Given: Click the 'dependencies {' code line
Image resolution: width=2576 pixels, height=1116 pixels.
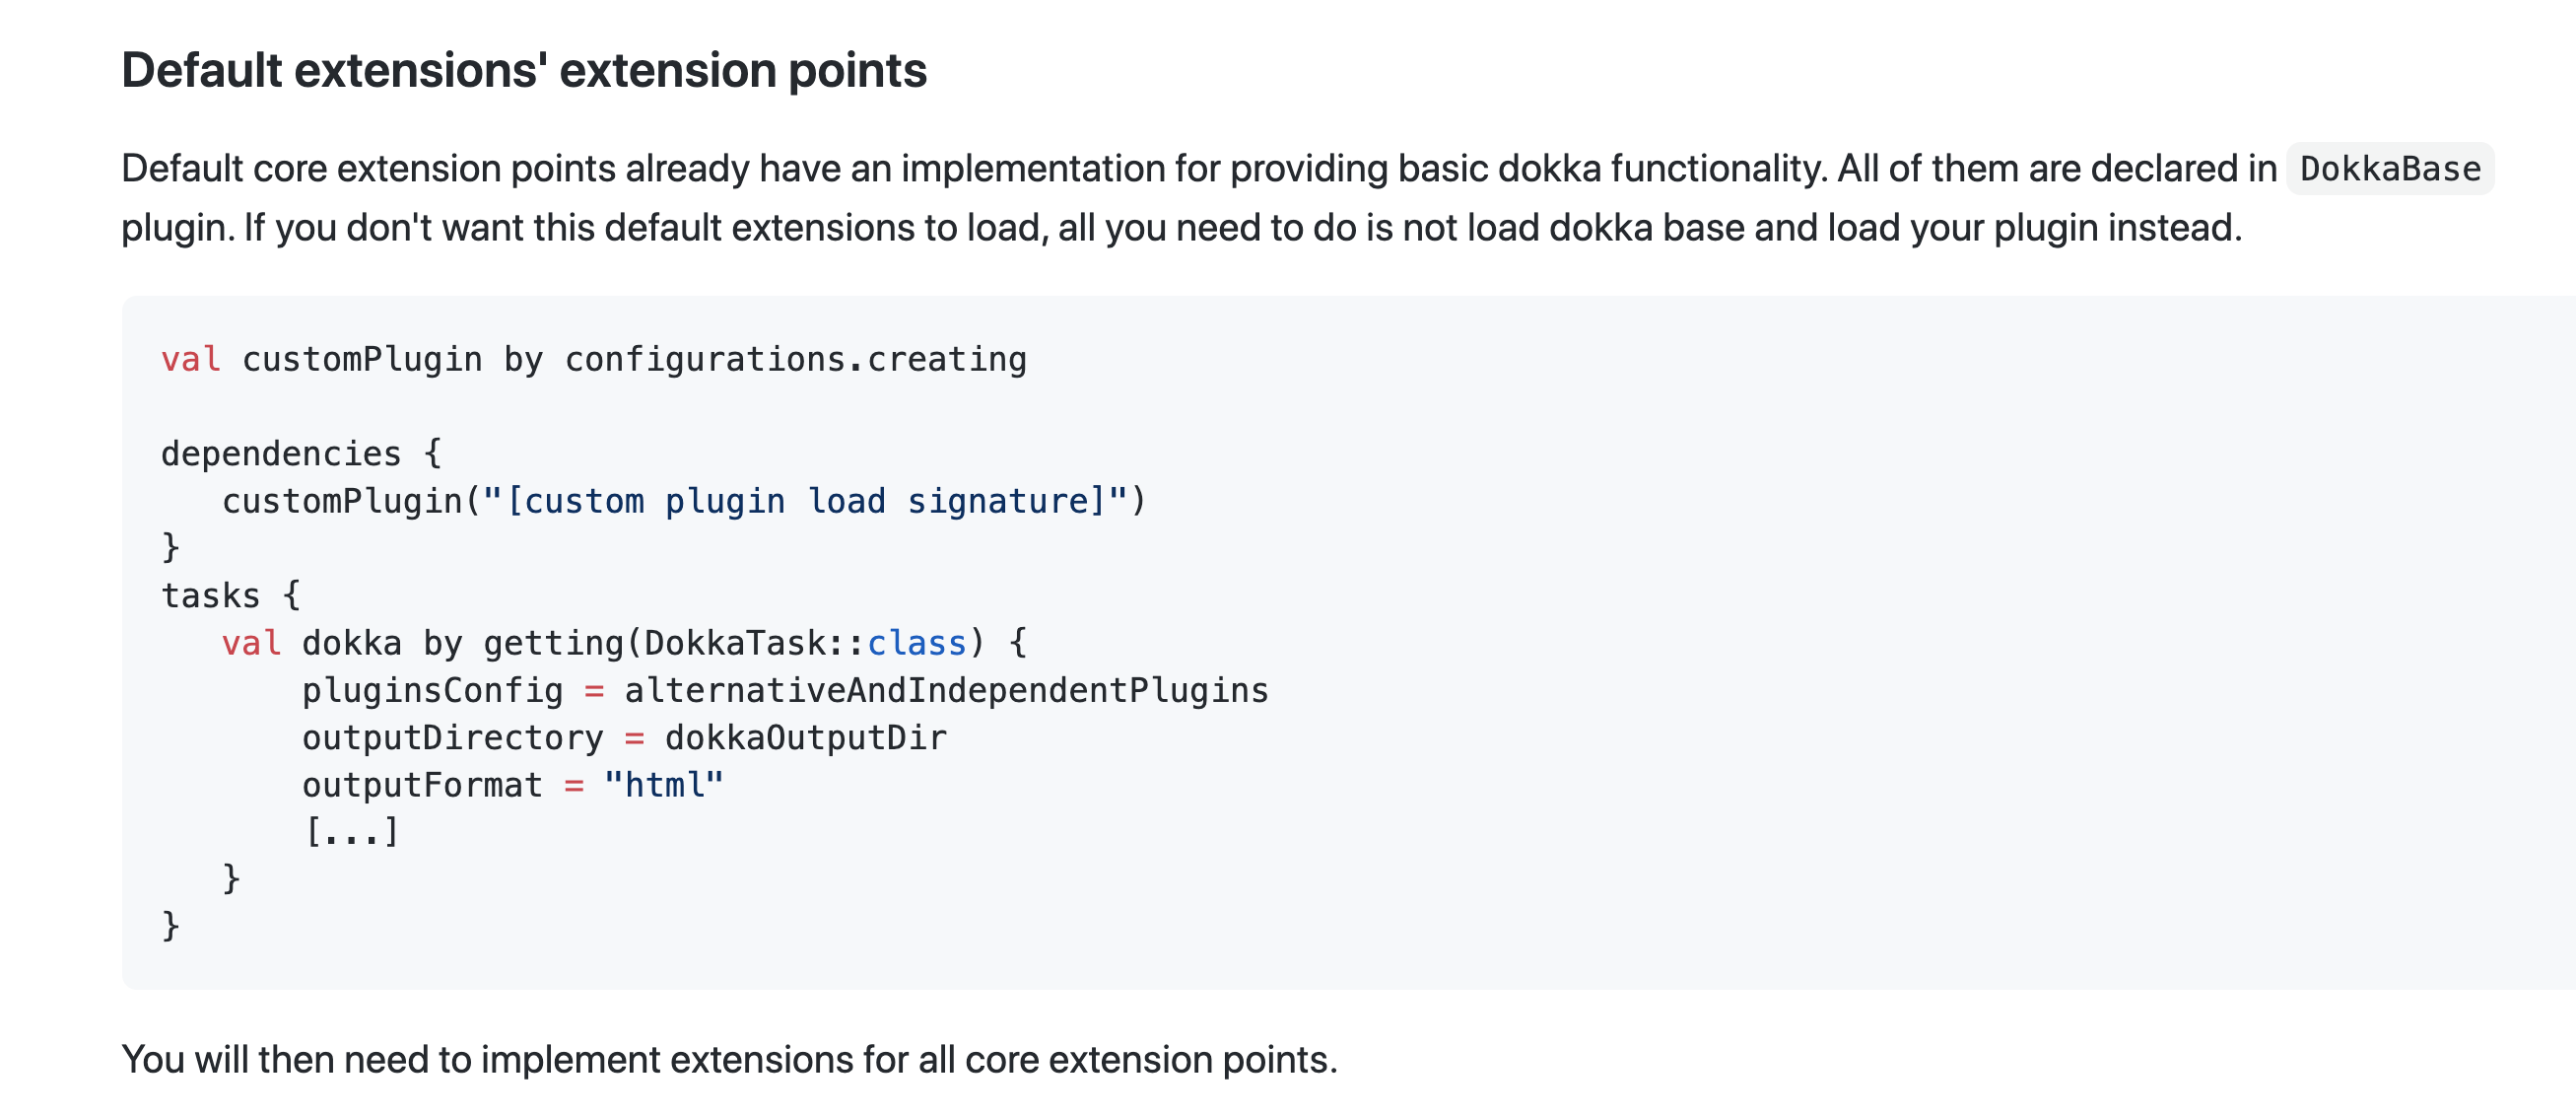Looking at the screenshot, I should click(x=301, y=453).
